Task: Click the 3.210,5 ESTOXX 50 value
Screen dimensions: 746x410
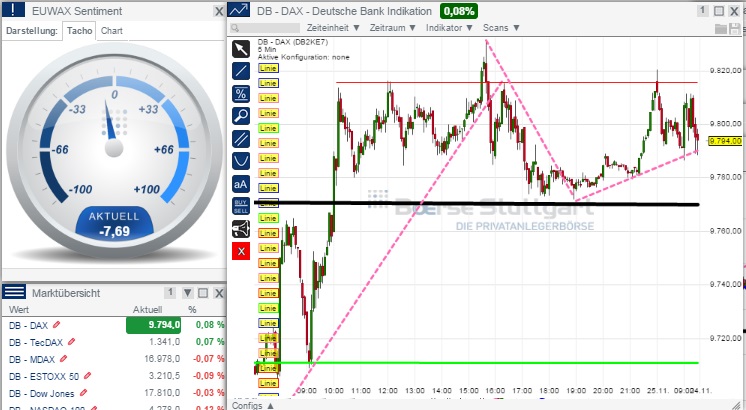Action: (164, 376)
